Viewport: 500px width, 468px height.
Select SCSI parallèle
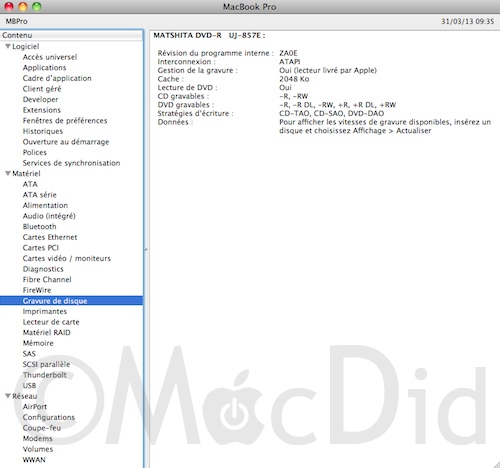[x=46, y=364]
